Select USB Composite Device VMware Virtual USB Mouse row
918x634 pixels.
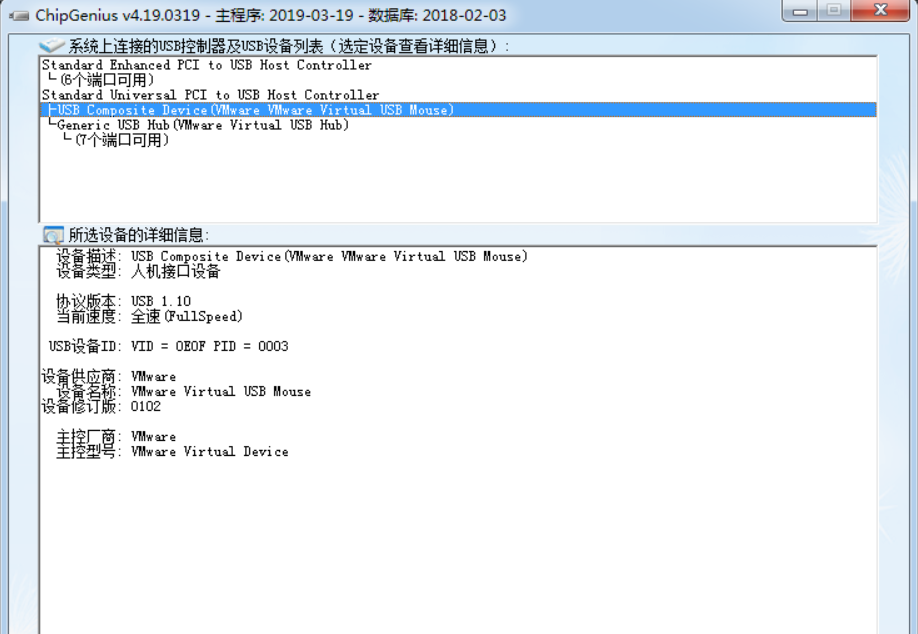coord(458,110)
